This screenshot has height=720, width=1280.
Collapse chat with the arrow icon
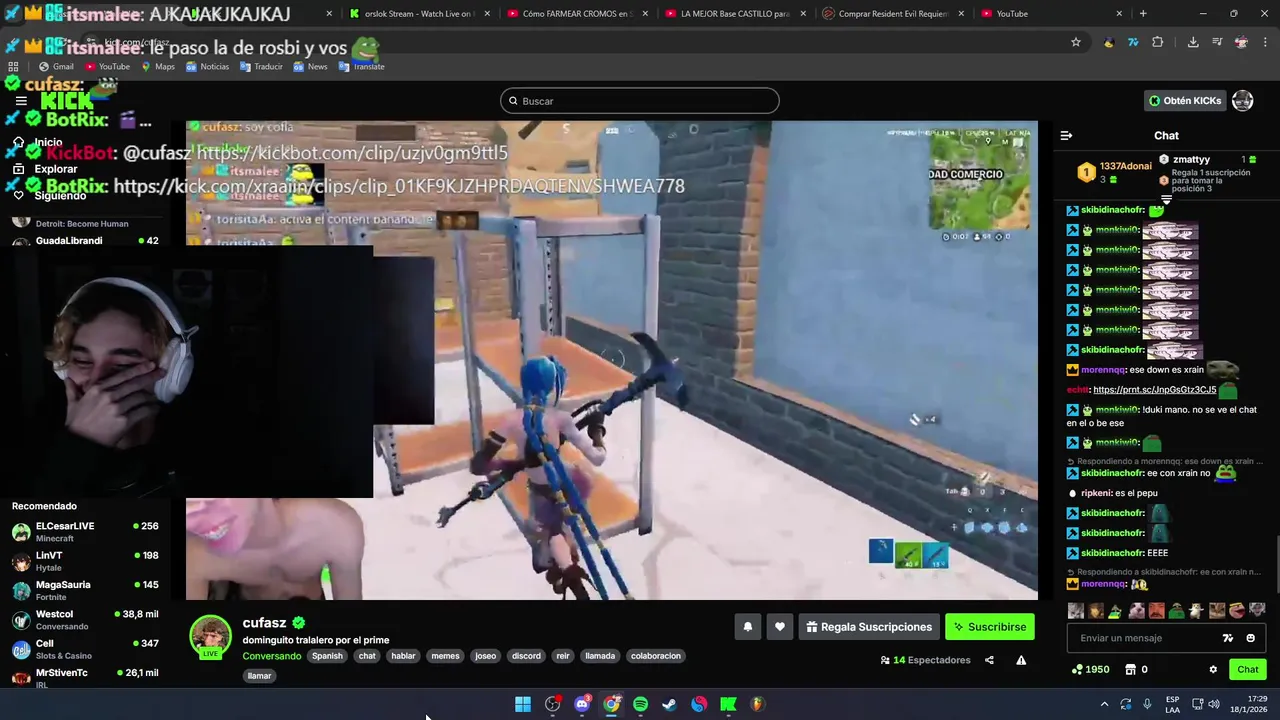[1066, 135]
